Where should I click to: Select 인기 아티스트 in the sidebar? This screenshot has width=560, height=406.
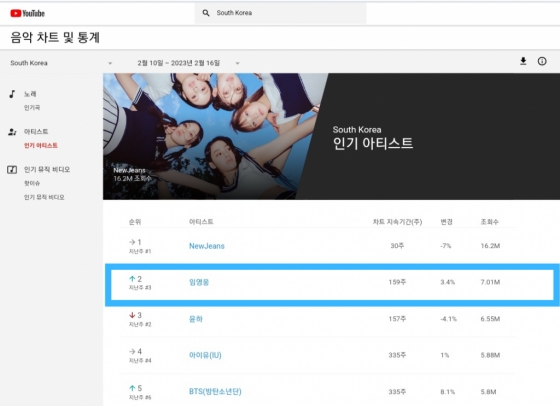[x=41, y=145]
